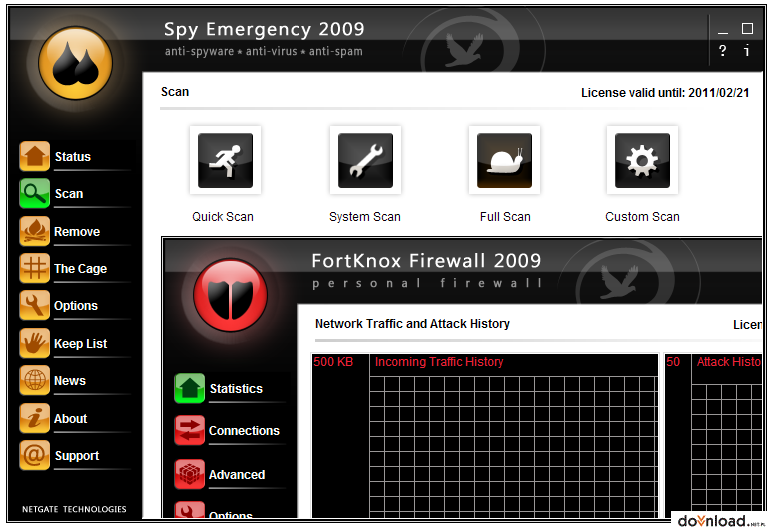Click the Full Scan label
771x530 pixels.
(x=505, y=217)
